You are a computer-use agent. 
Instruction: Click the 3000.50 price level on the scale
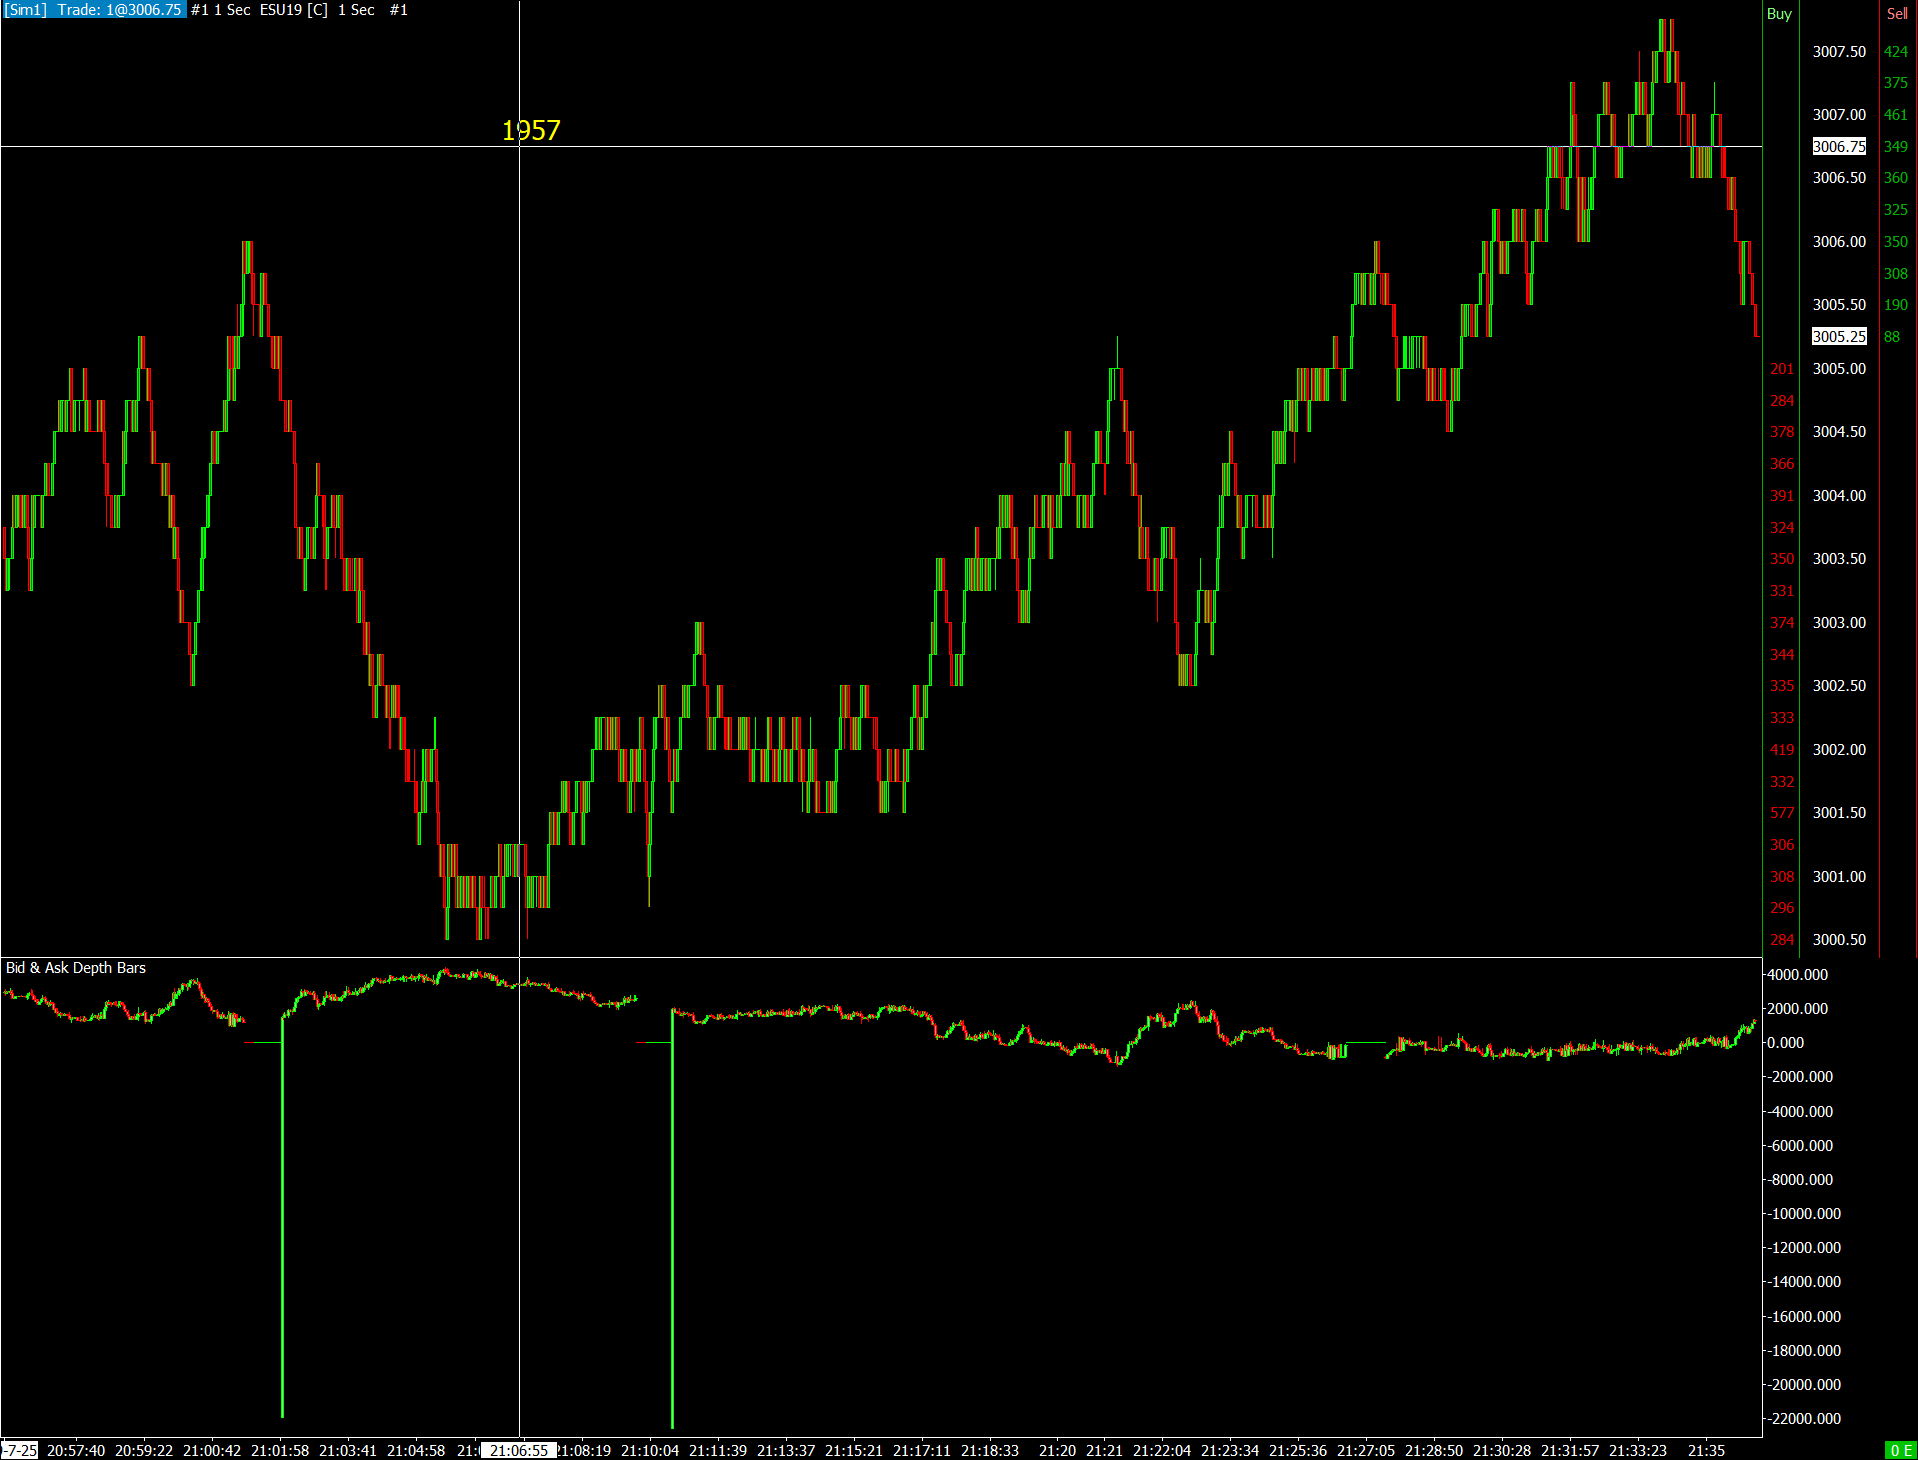[x=1839, y=940]
